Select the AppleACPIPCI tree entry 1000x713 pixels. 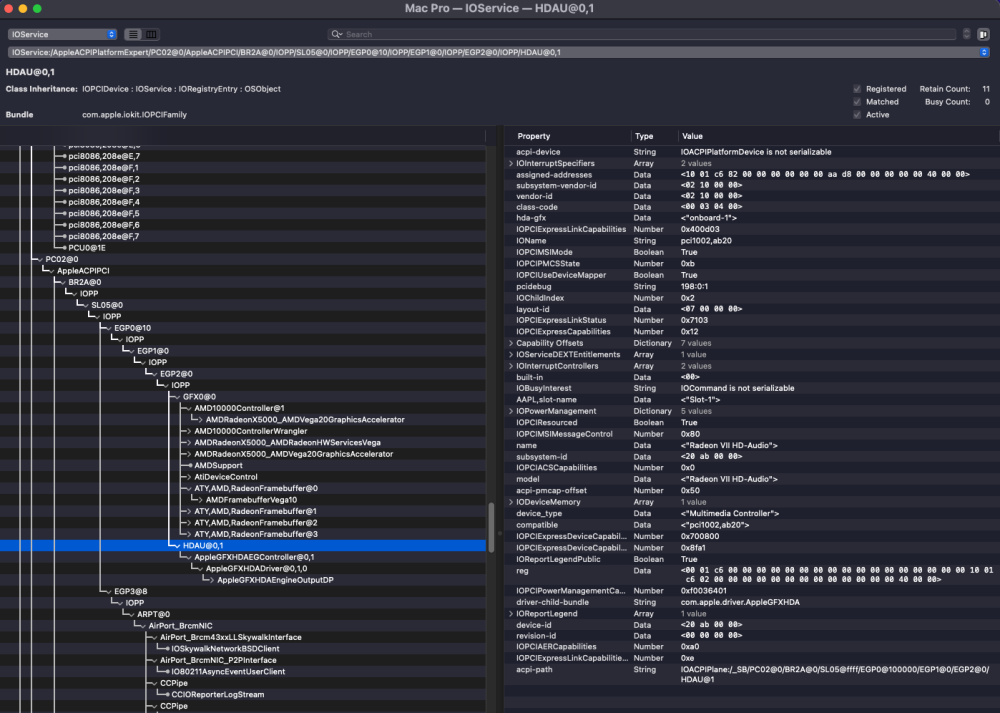click(x=83, y=271)
